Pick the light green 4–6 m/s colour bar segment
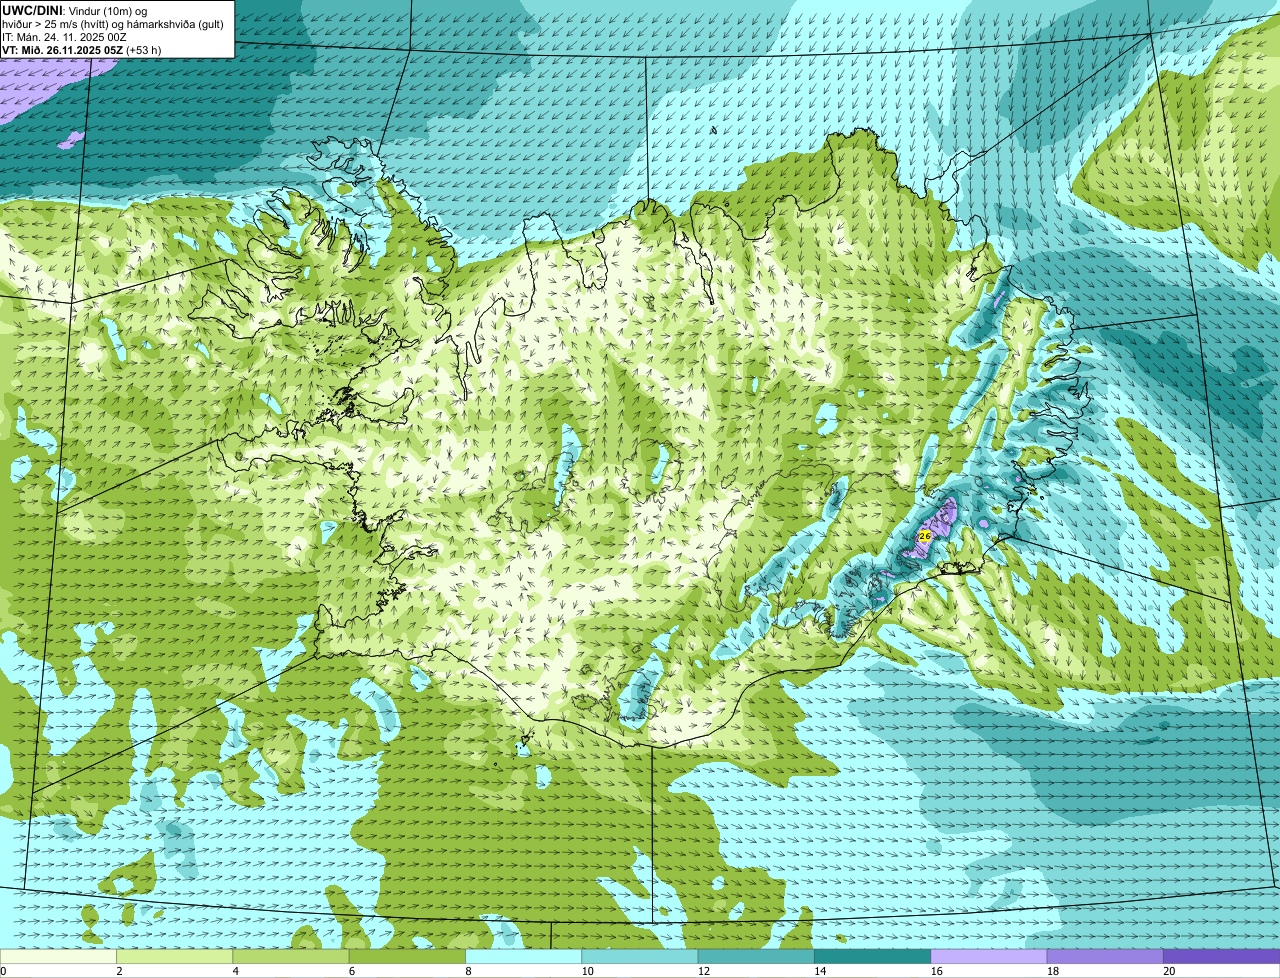1280x978 pixels. [x=291, y=956]
